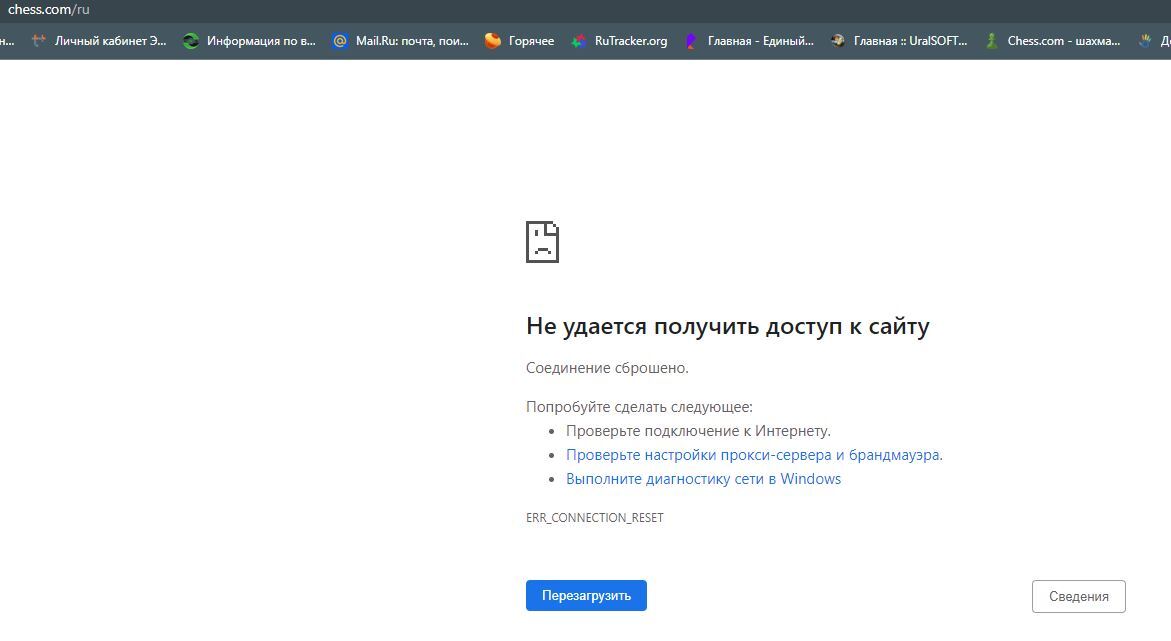The height and width of the screenshot is (641, 1171).
Task: Click the sad page error icon
Action: [542, 242]
